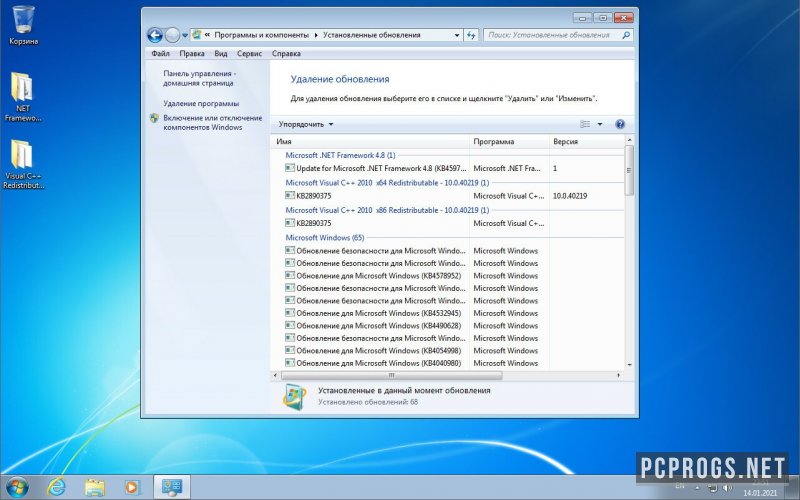Sort by the Версия column header
The width and height of the screenshot is (800, 500).
[x=587, y=141]
